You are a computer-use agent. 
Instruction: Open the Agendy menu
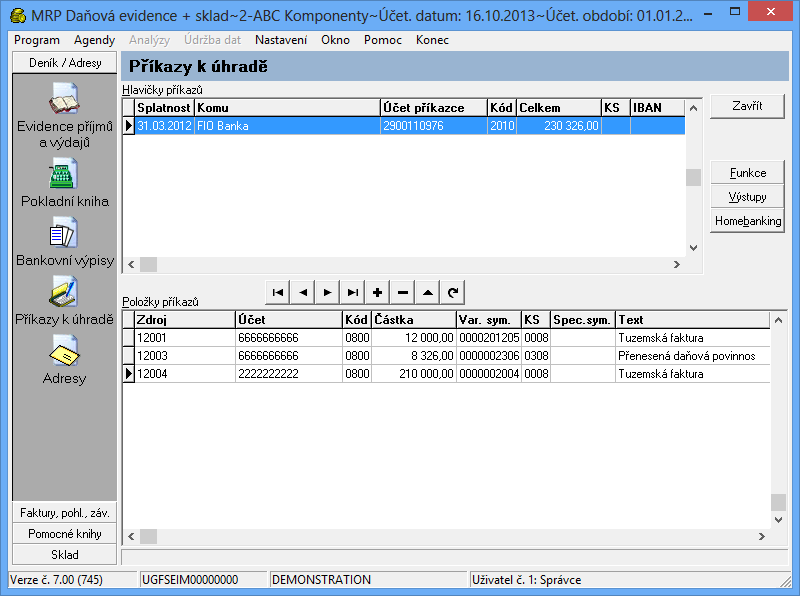94,40
